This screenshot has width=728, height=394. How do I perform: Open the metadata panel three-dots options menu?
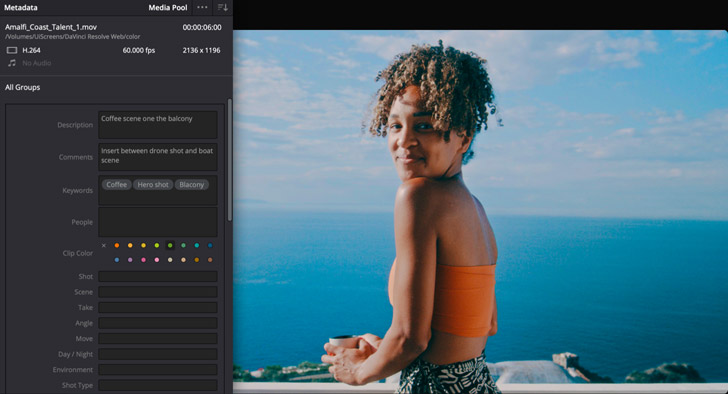point(202,7)
